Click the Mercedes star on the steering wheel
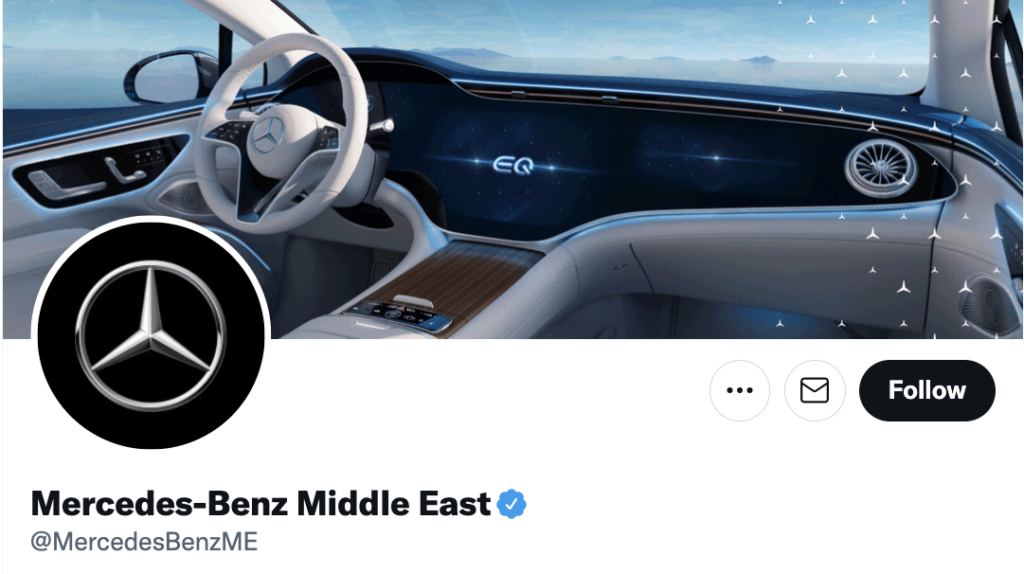This screenshot has height=574, width=1024. (266, 137)
